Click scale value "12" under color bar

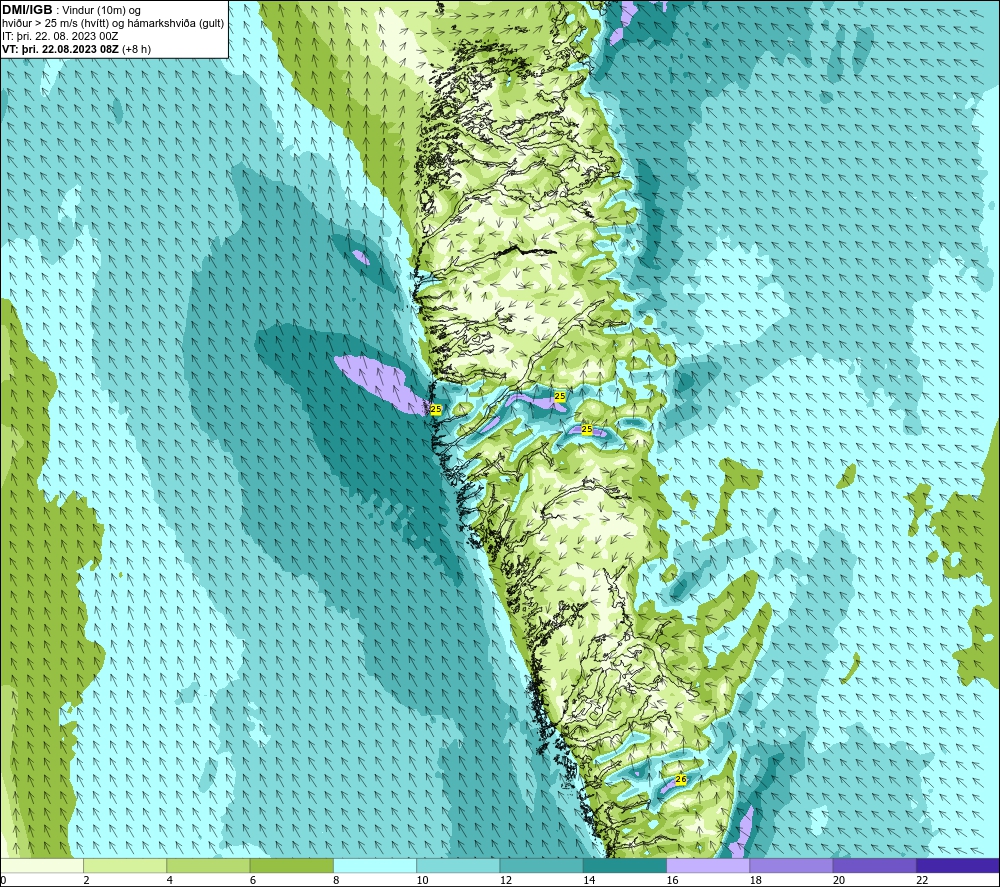coord(506,880)
